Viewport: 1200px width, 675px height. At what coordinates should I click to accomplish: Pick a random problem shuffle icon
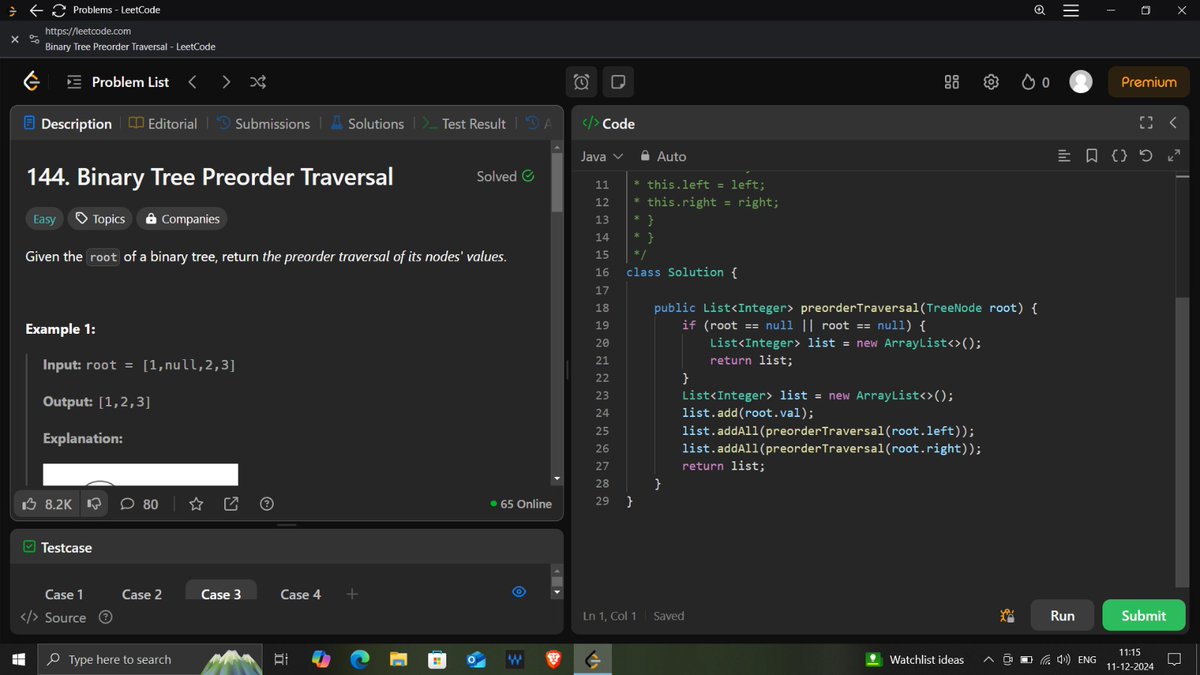point(257,82)
